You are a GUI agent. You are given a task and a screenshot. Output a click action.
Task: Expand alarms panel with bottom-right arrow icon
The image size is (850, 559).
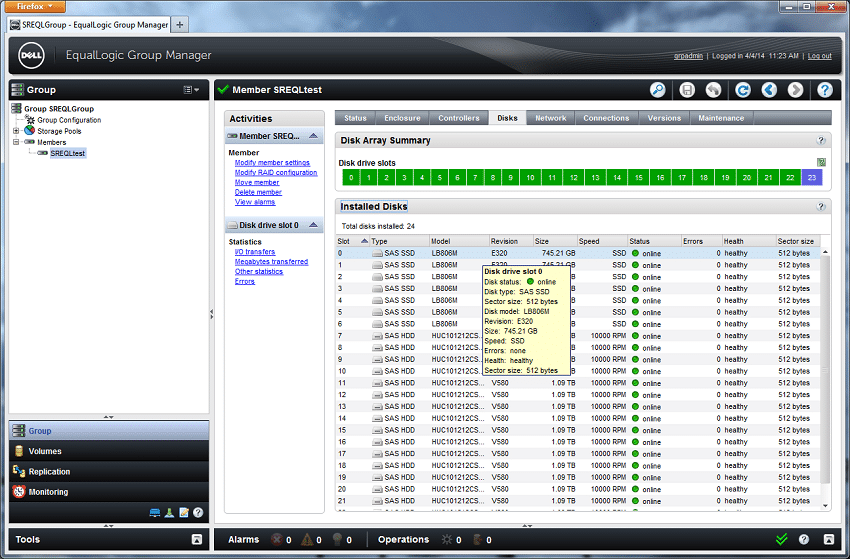[x=829, y=539]
